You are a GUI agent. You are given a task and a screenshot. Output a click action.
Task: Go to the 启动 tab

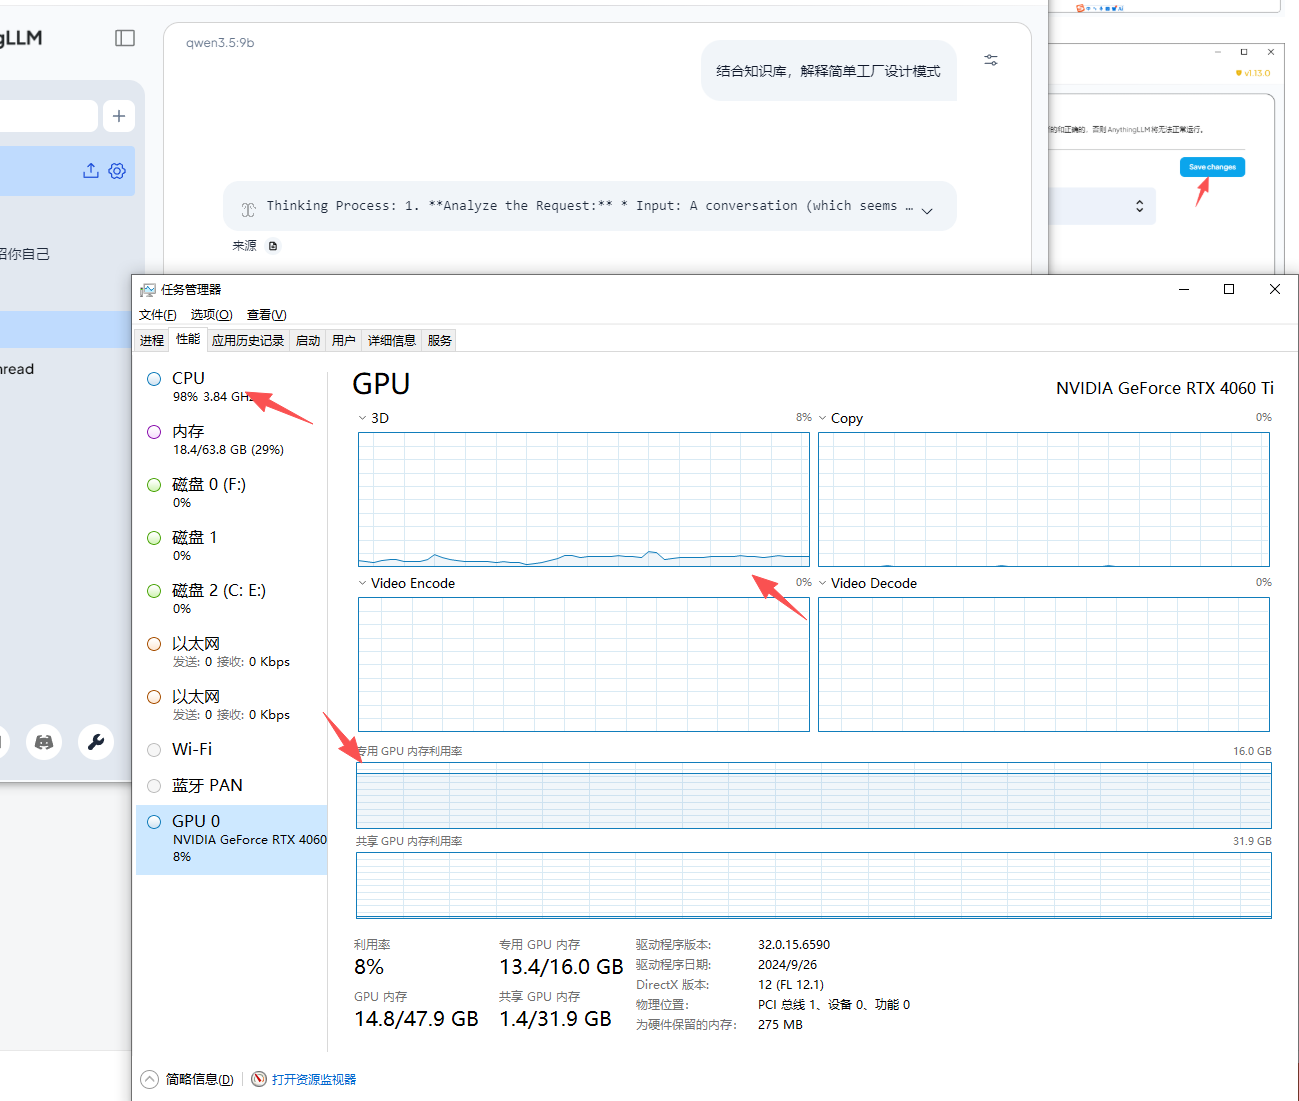coord(308,341)
